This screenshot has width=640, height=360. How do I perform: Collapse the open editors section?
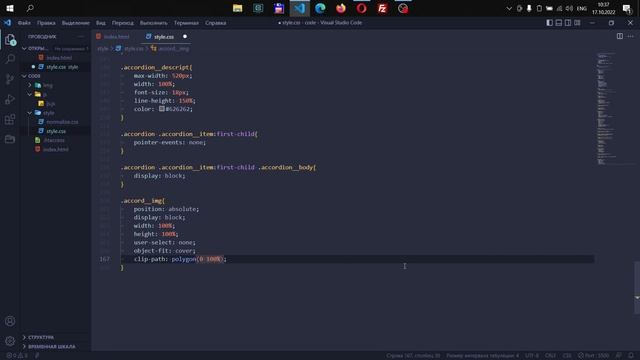coord(24,49)
